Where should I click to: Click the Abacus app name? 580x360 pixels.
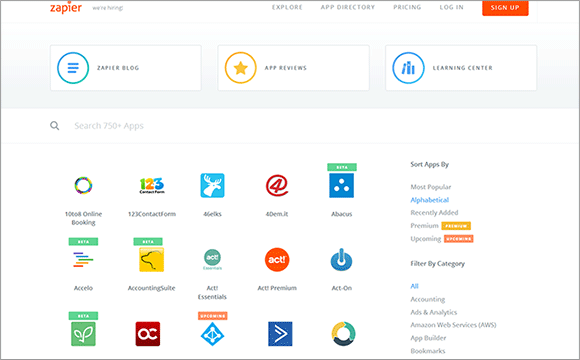(341, 214)
